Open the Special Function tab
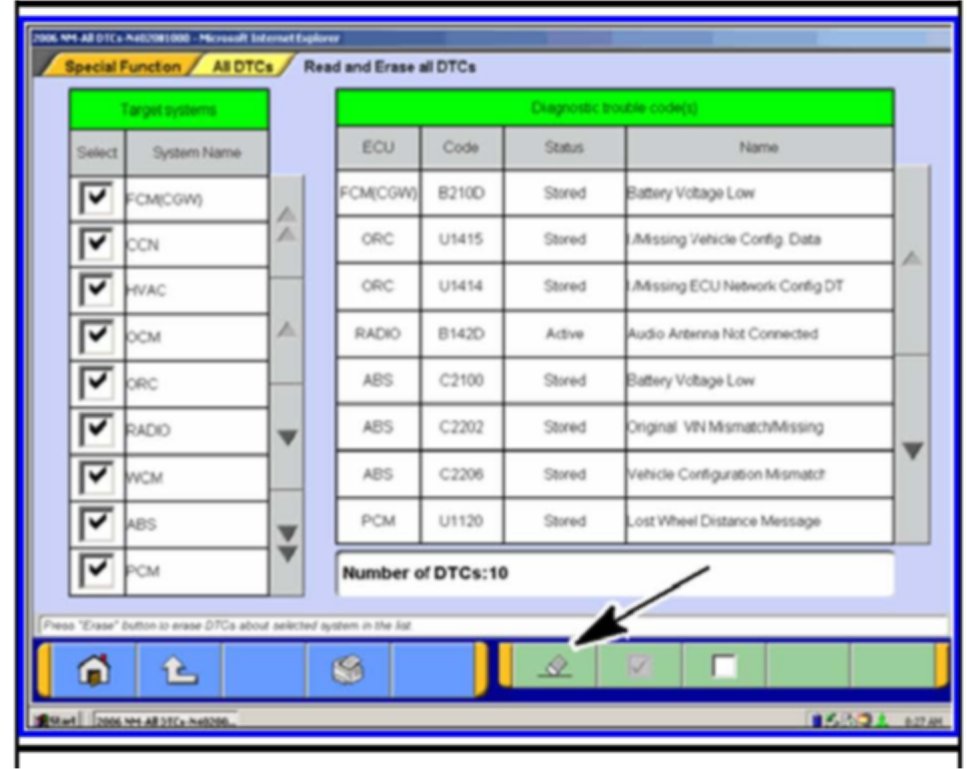The width and height of the screenshot is (967, 769). [122, 68]
